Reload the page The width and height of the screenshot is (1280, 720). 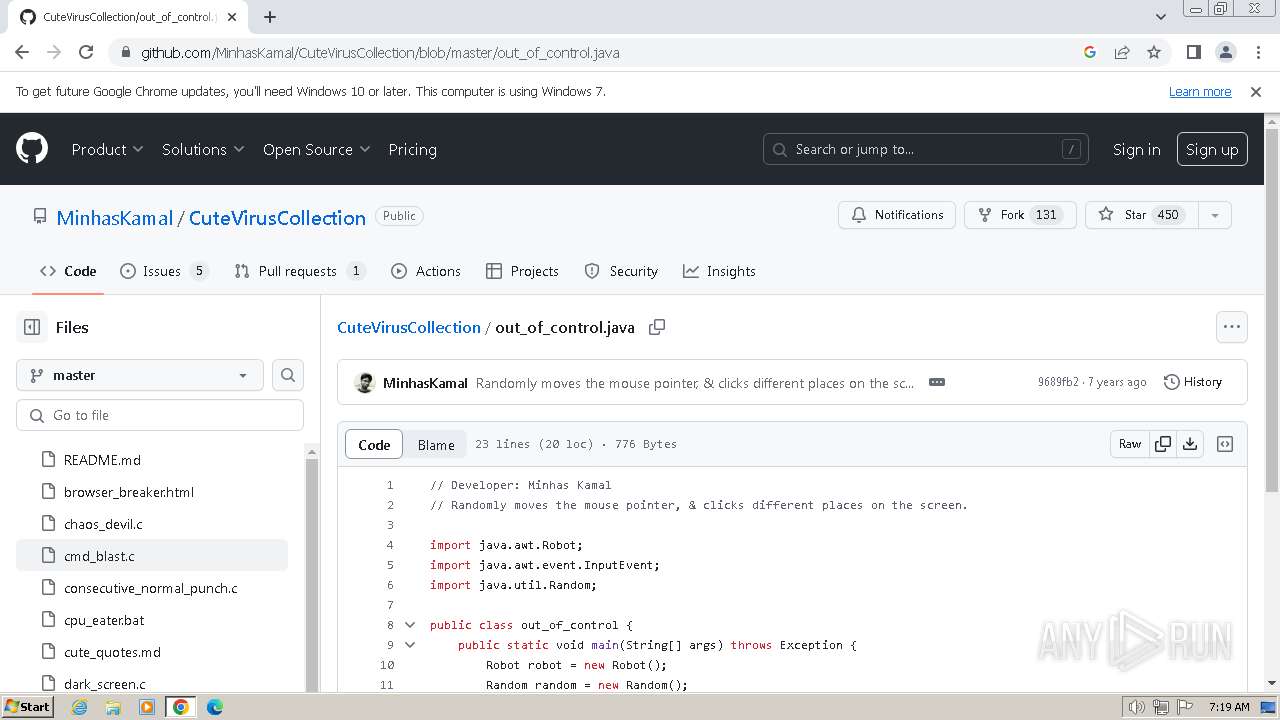click(86, 52)
